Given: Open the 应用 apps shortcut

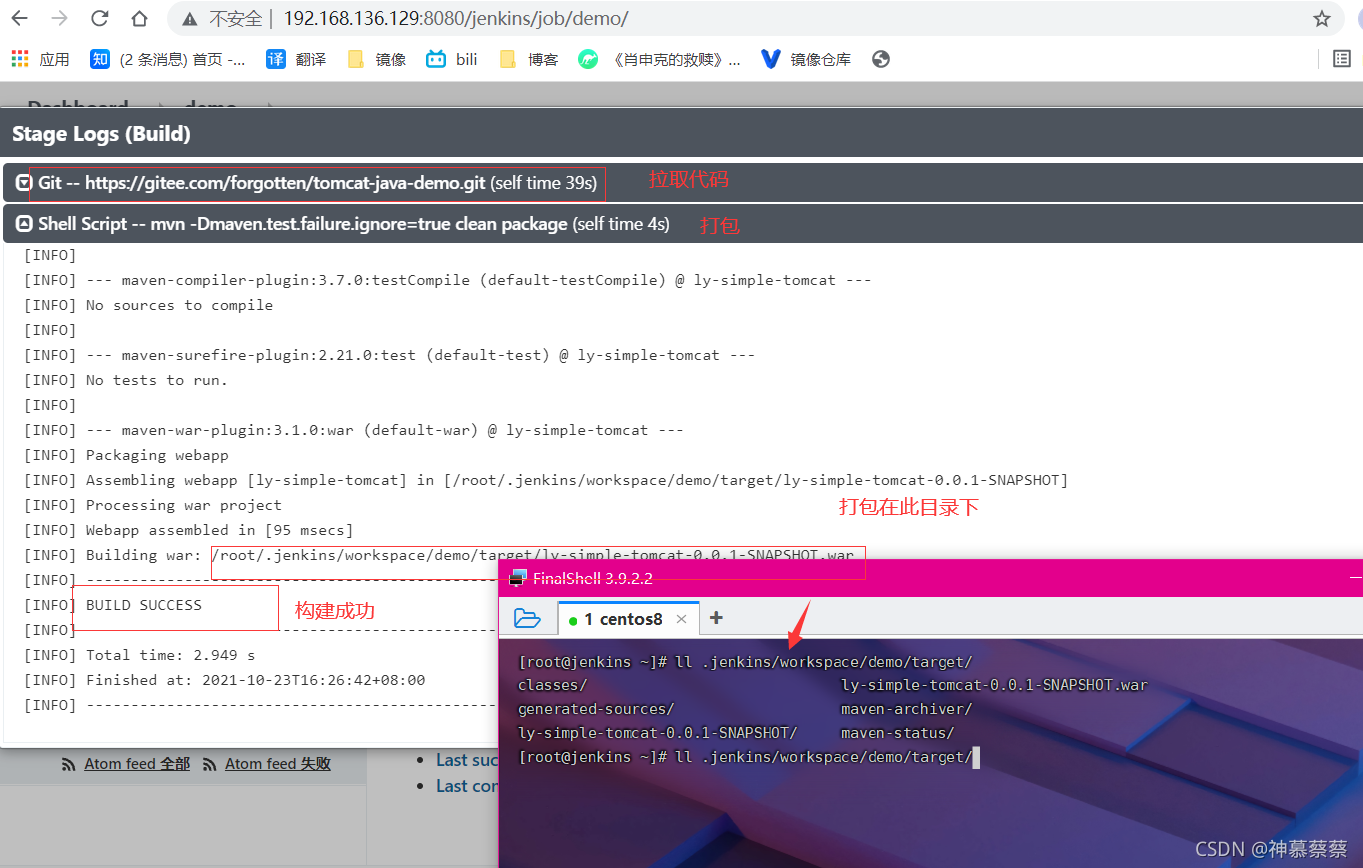Looking at the screenshot, I should pos(41,59).
